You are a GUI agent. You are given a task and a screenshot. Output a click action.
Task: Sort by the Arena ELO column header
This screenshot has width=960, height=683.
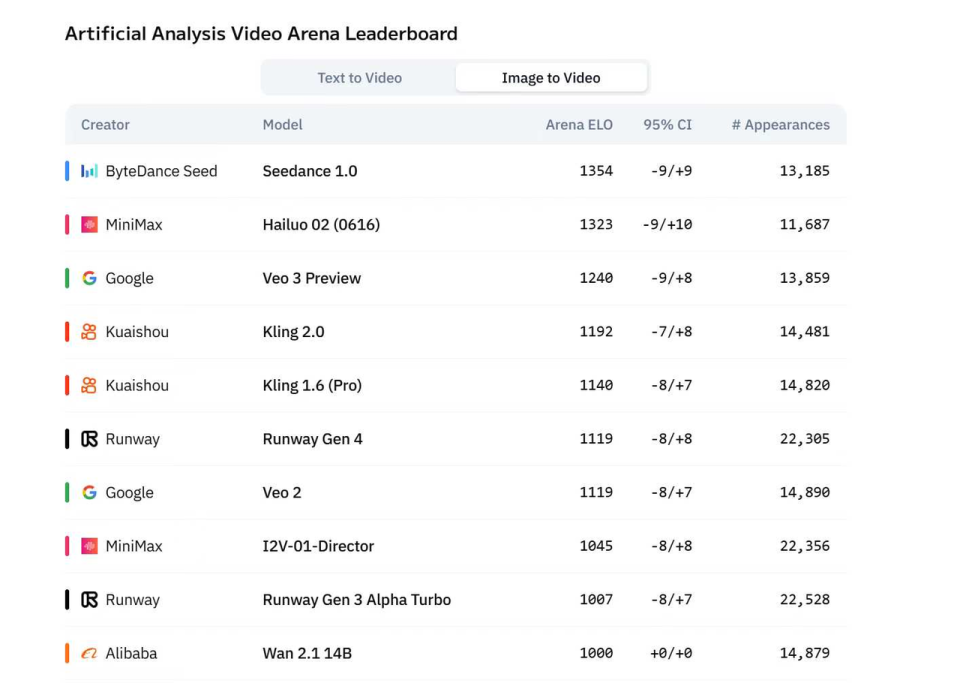[x=579, y=125]
